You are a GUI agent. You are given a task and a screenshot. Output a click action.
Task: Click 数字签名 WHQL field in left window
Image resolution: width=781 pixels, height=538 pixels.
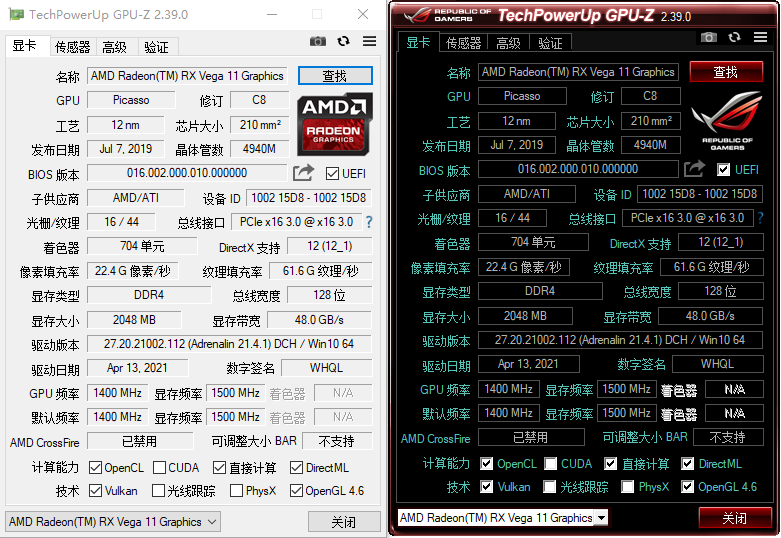point(327,368)
